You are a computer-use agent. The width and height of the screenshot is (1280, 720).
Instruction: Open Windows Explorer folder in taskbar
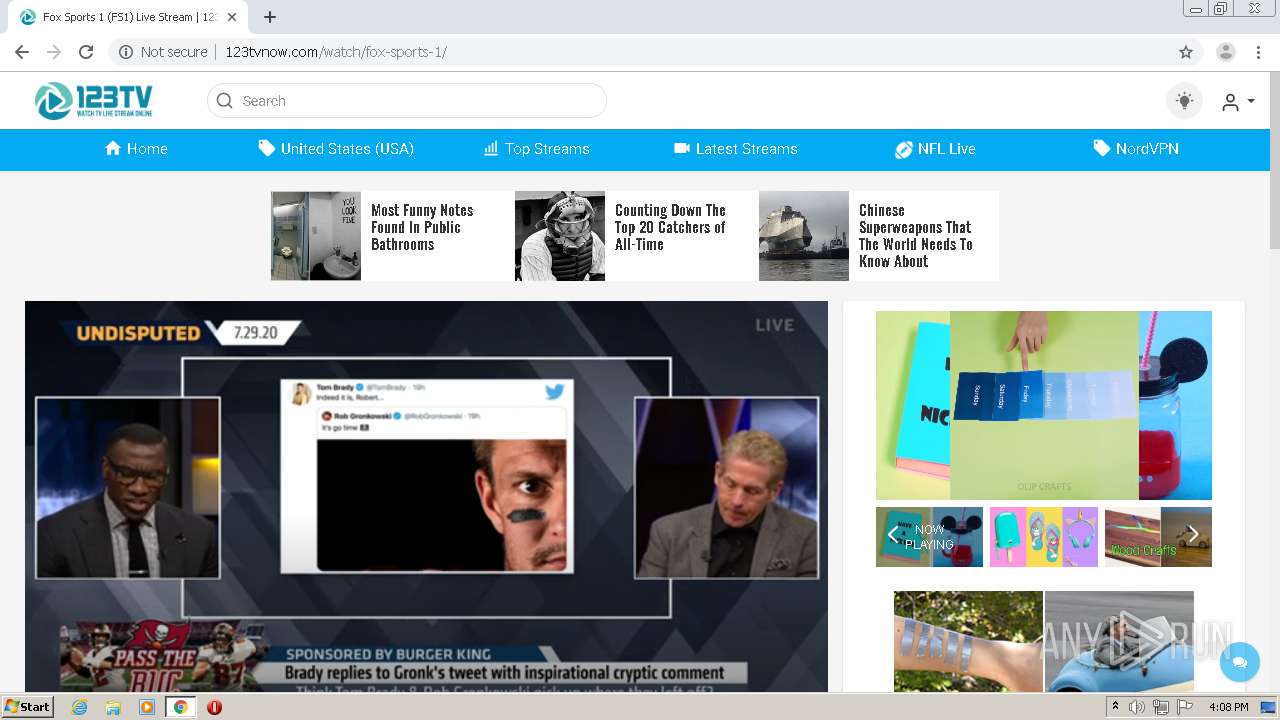pos(113,707)
